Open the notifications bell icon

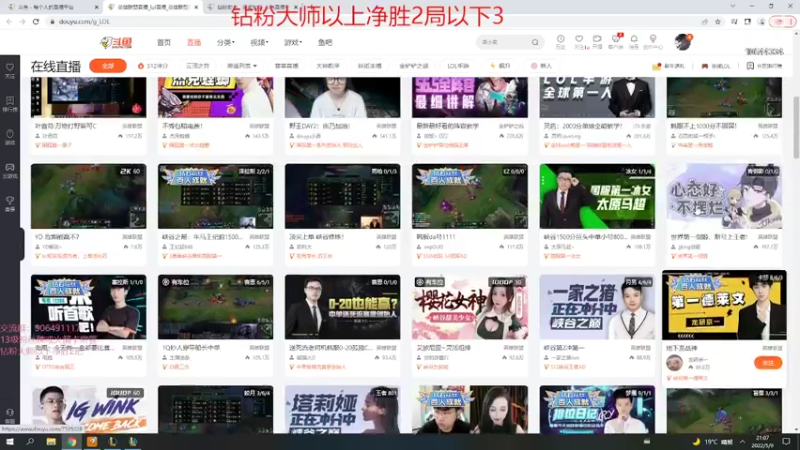pyautogui.click(x=634, y=41)
